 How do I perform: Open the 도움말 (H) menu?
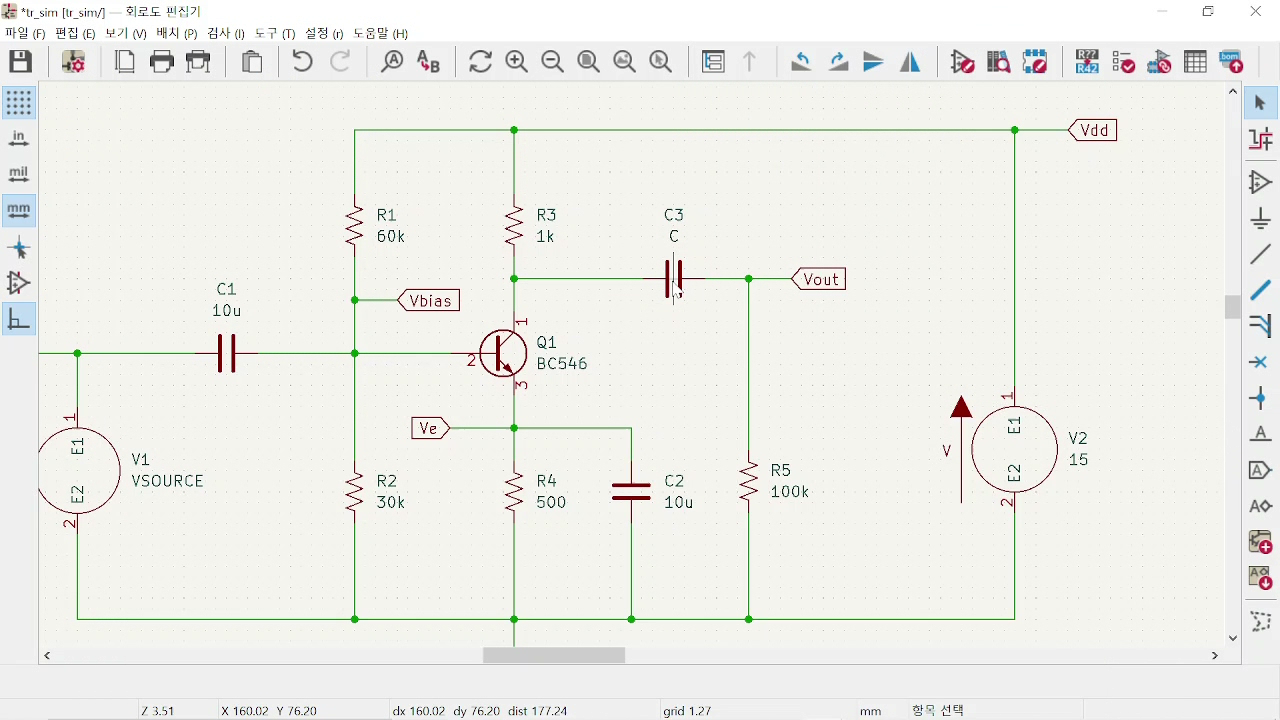click(x=381, y=33)
